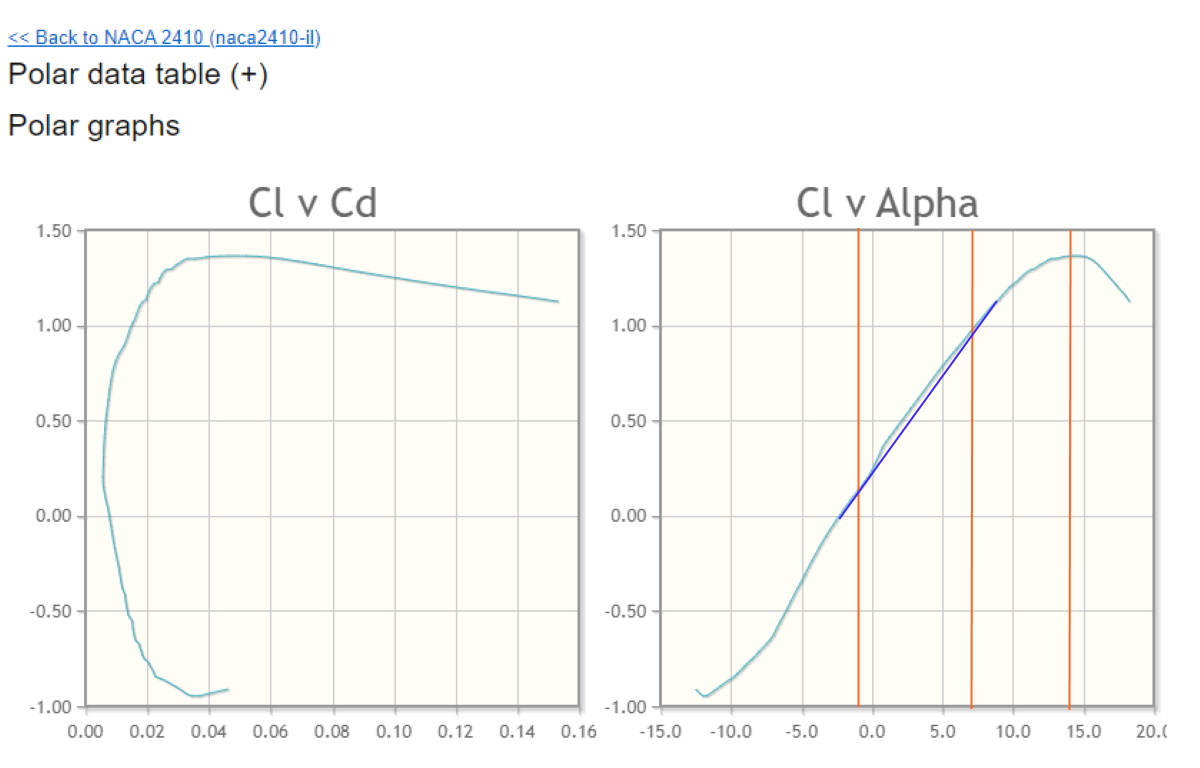Click the 0.16 x-axis label on Cl v Cd

pos(579,731)
